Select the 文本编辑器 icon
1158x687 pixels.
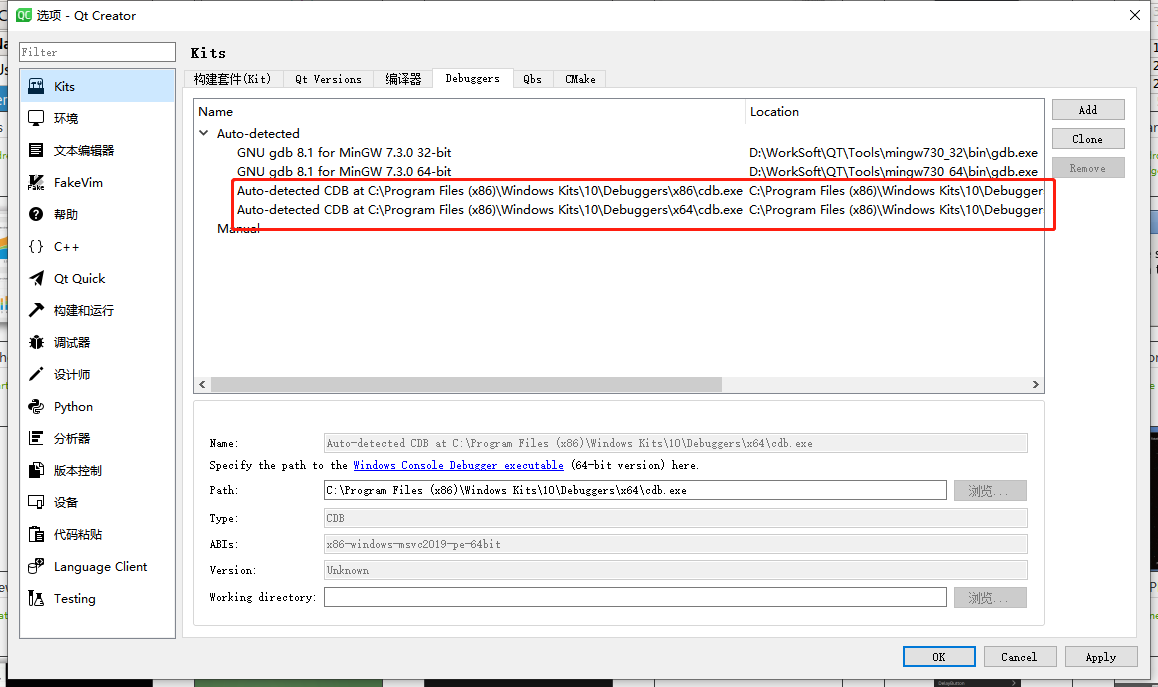pos(36,150)
